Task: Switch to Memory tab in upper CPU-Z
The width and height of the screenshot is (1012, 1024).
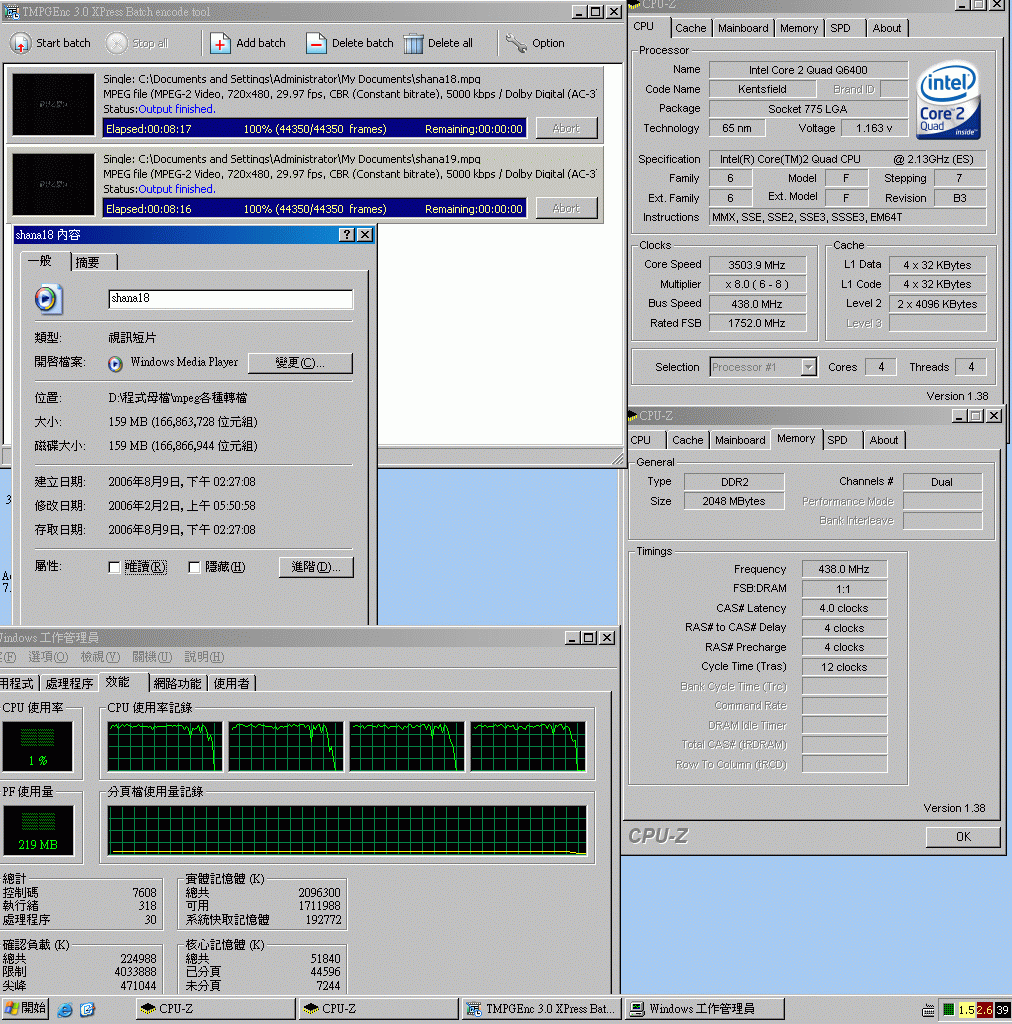Action: 799,28
